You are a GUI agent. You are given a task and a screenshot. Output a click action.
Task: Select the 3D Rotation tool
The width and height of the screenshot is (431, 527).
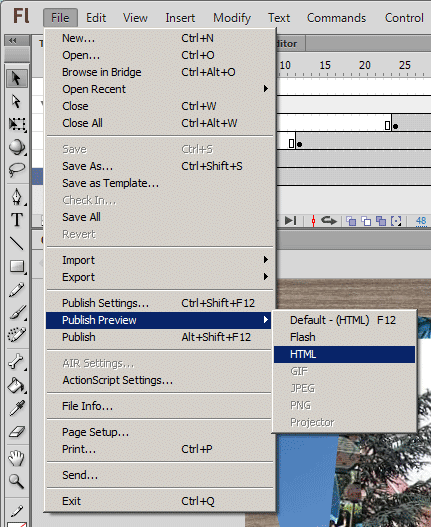(16, 147)
